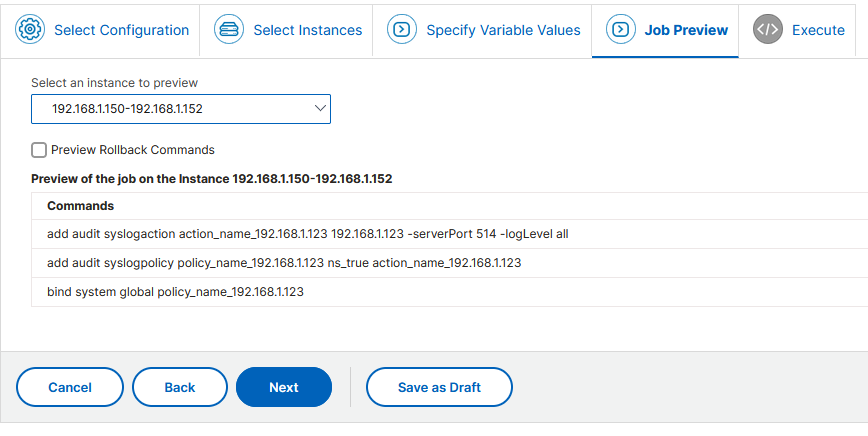This screenshot has width=868, height=436.
Task: Open the Specify Variable Values tab
Action: 482,30
